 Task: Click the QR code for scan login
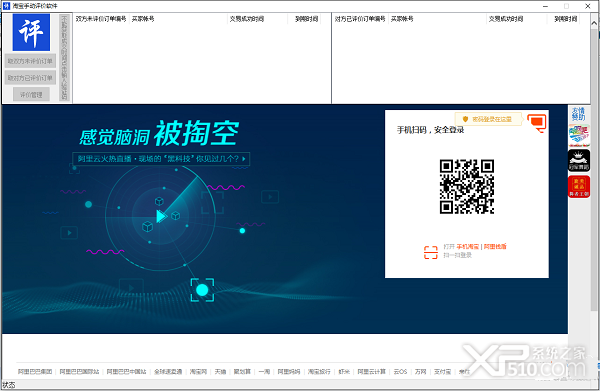tap(466, 186)
